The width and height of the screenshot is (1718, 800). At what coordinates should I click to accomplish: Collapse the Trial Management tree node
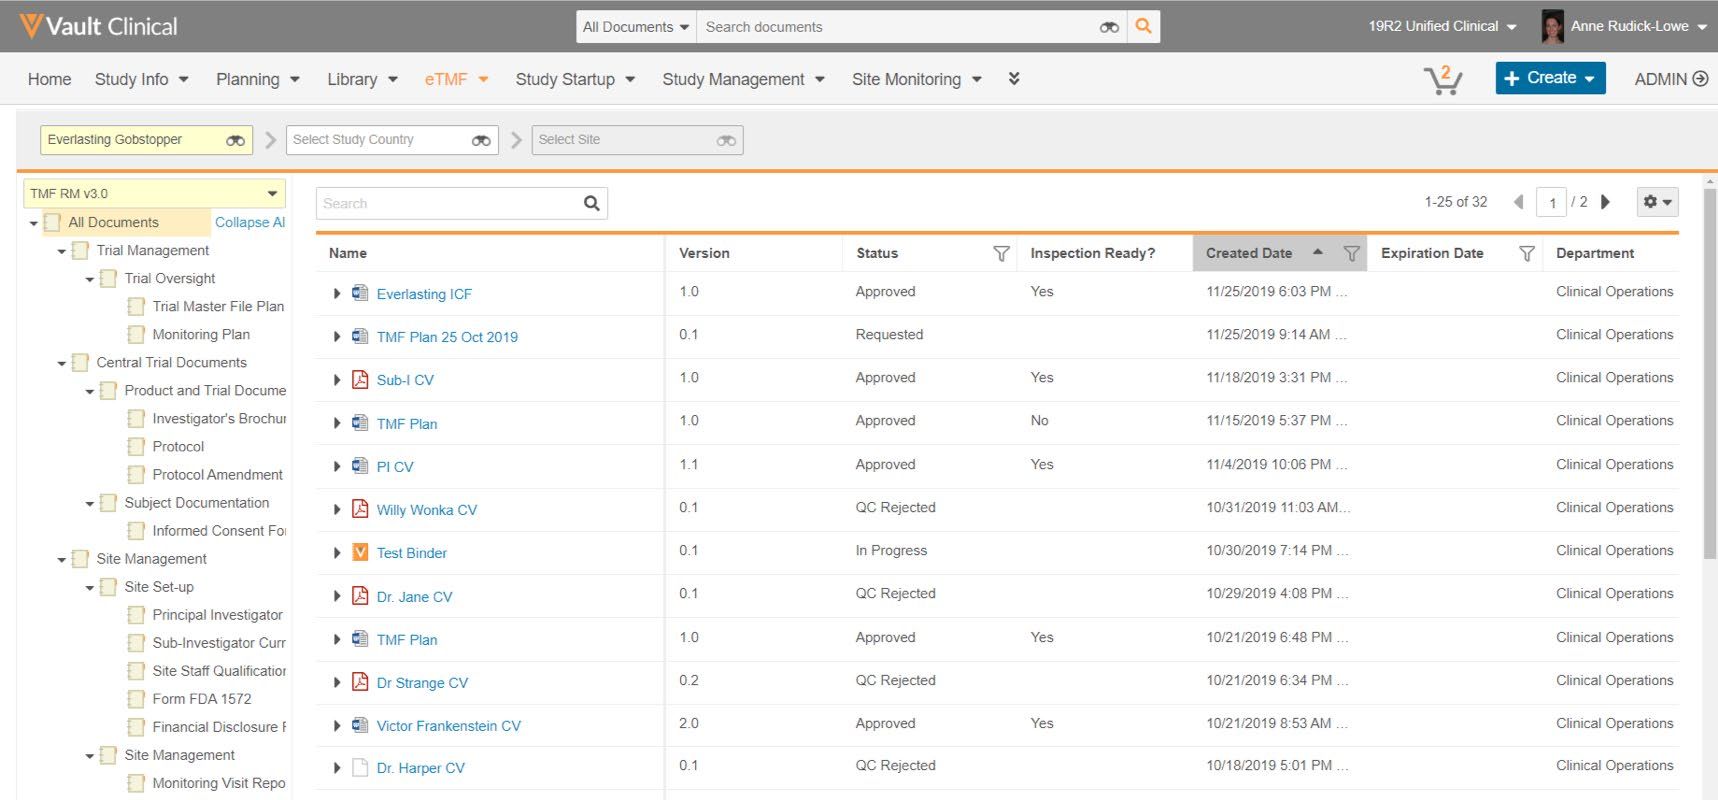[x=62, y=251]
